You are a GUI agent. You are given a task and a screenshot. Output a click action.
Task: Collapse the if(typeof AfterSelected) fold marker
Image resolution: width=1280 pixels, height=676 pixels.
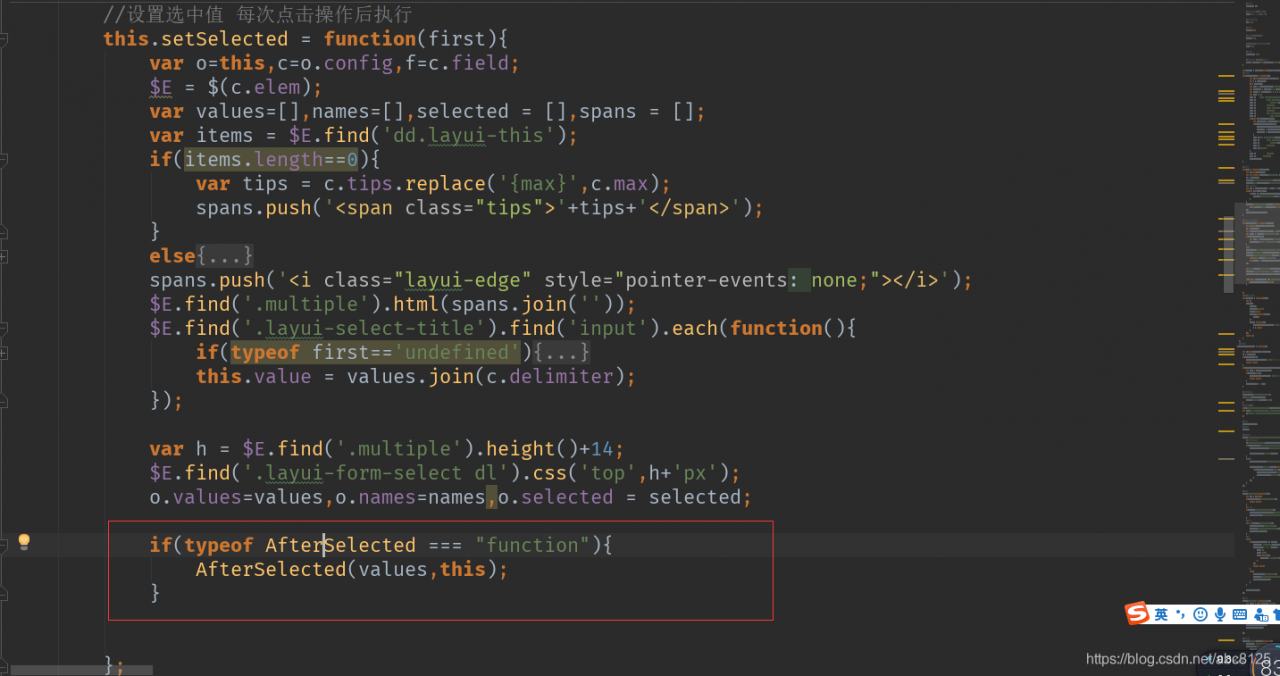[4, 545]
